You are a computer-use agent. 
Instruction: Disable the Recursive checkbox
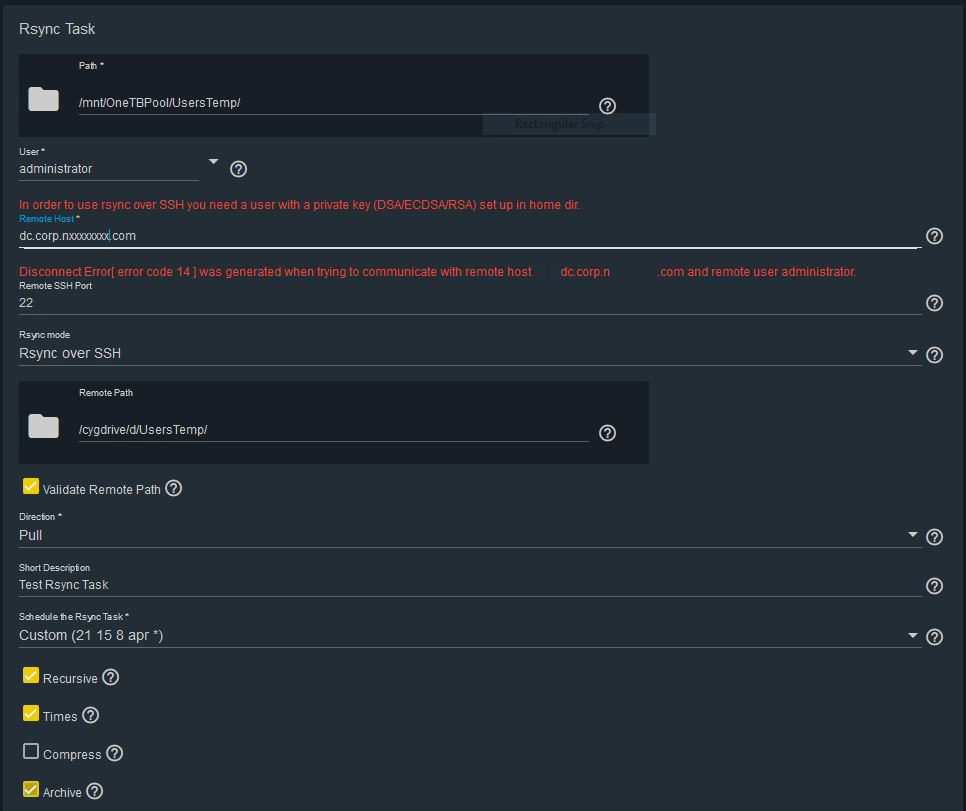pos(31,676)
